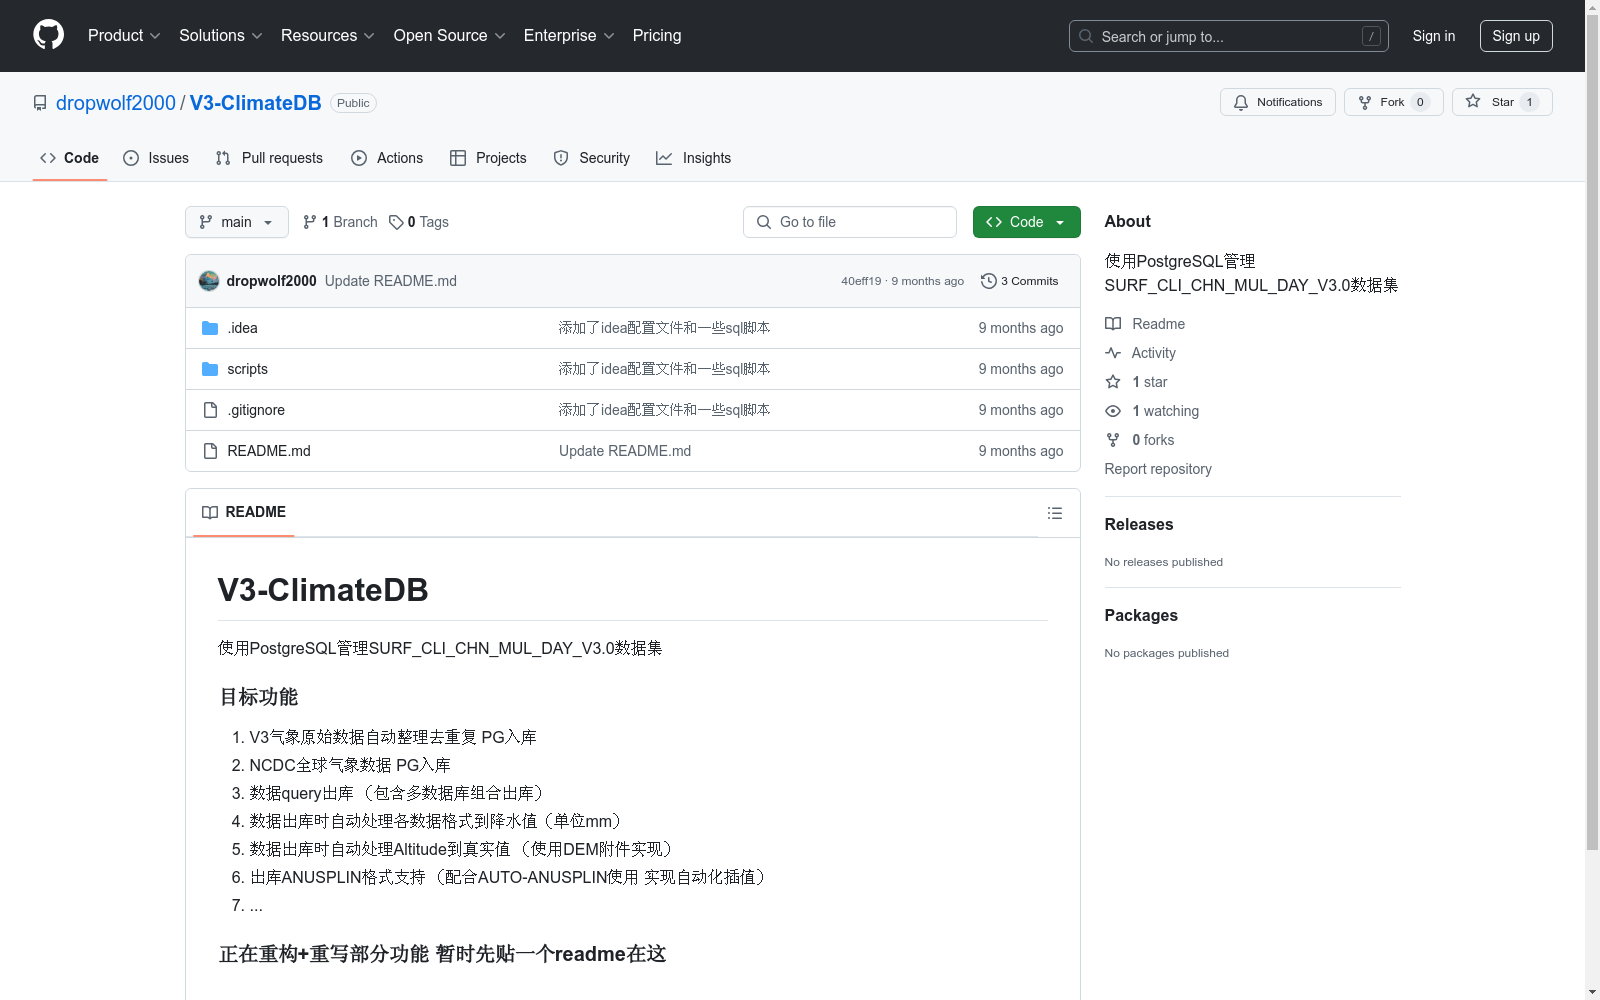This screenshot has height=1000, width=1600.
Task: Switch to the Issues tab
Action: click(x=156, y=158)
